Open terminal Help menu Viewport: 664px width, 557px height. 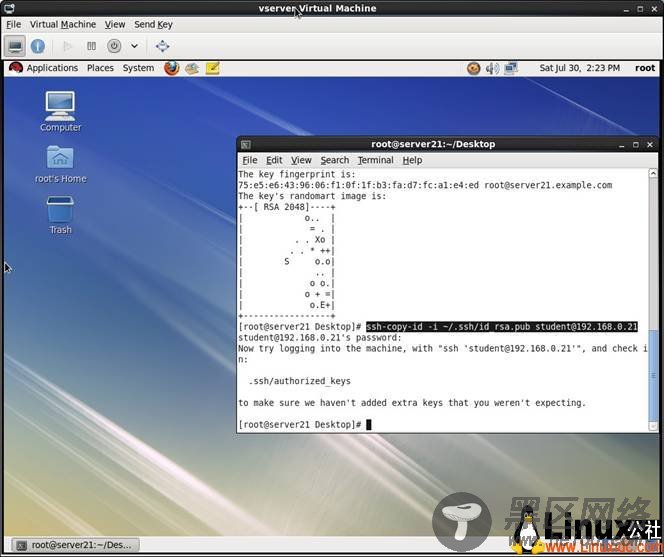(412, 160)
